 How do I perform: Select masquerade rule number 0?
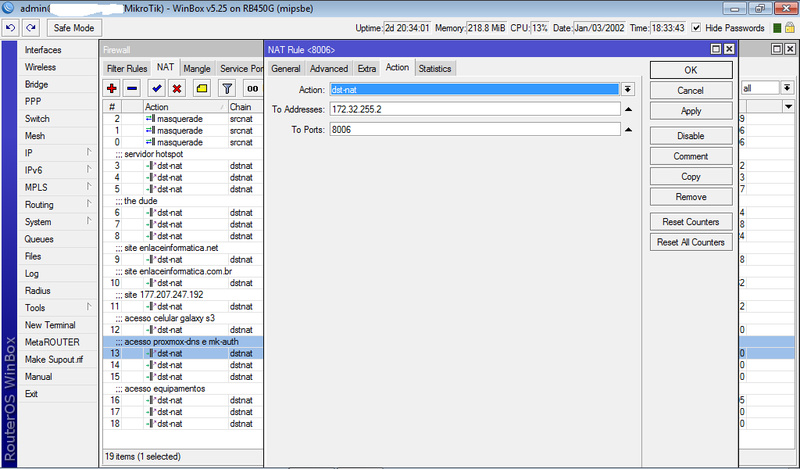click(183, 142)
